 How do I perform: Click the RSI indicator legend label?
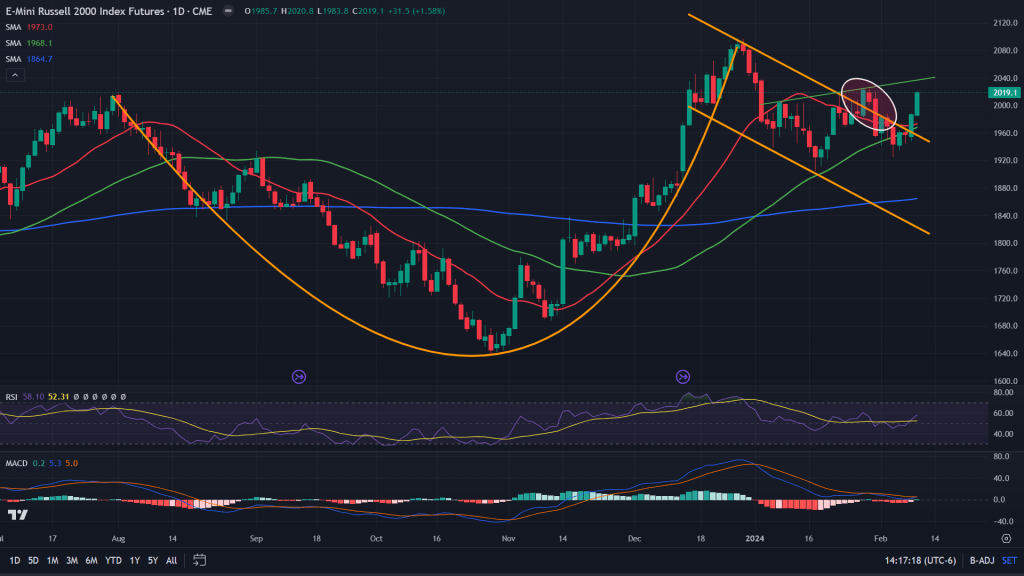pyautogui.click(x=12, y=397)
